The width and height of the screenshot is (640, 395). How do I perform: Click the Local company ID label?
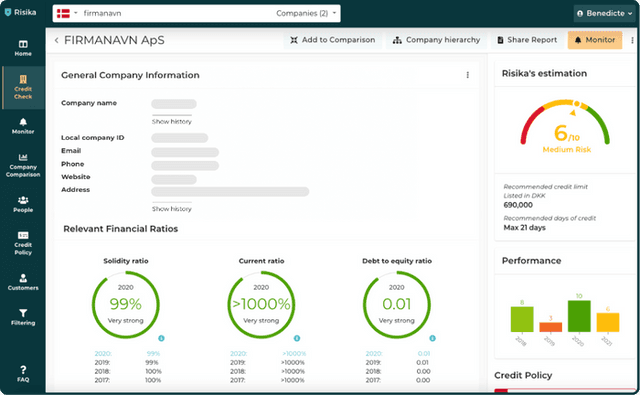click(x=93, y=138)
